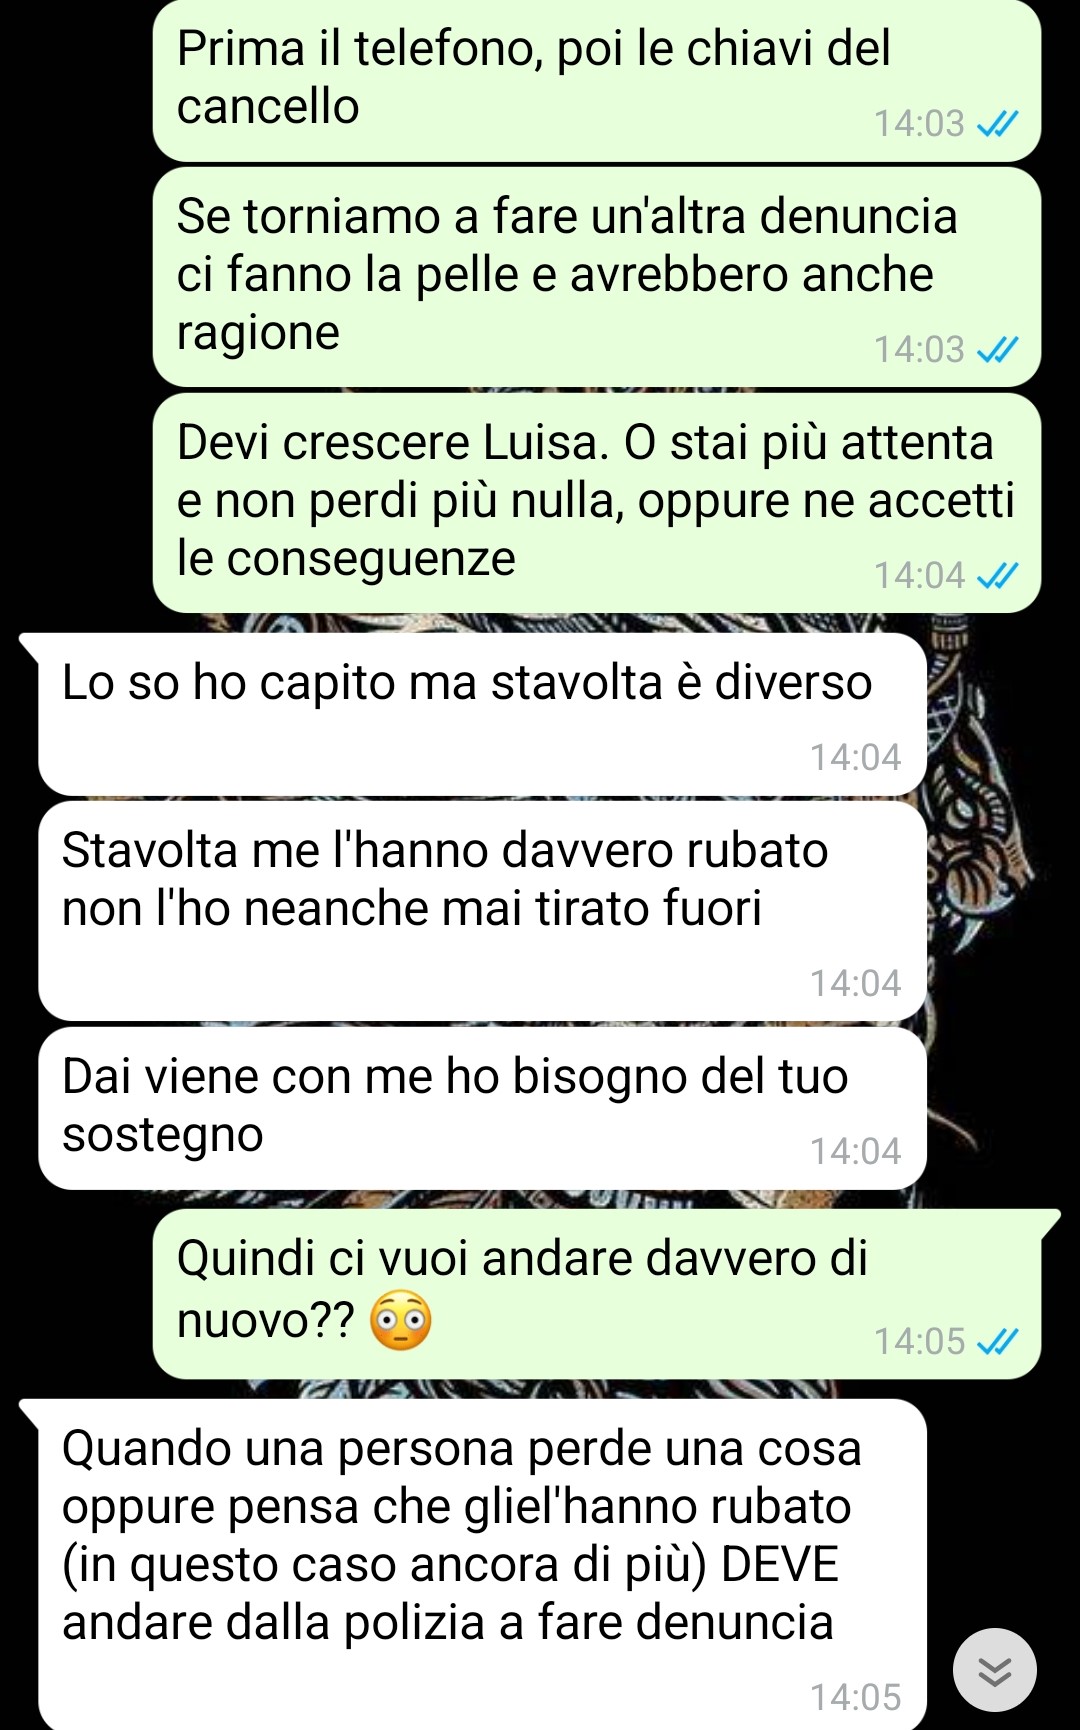1080x1730 pixels.
Task: Tap the scroll-to-bottom double chevron button
Action: click(994, 1669)
